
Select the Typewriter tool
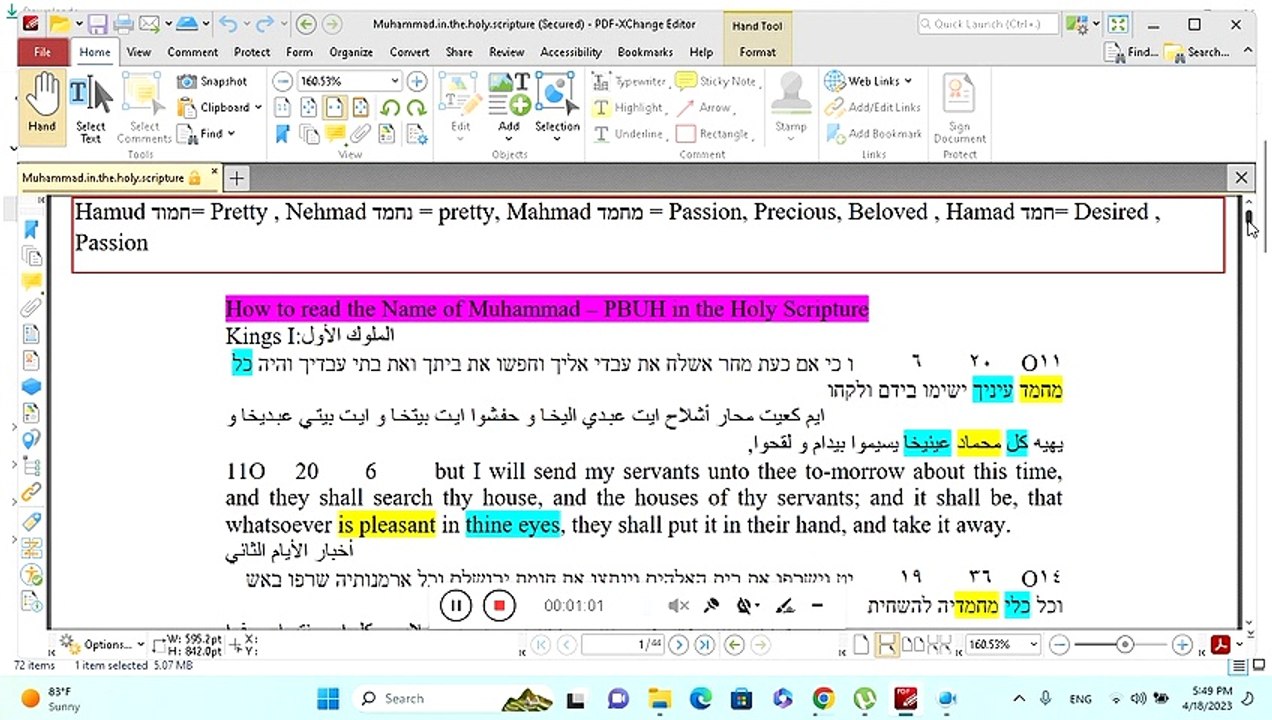tap(630, 82)
